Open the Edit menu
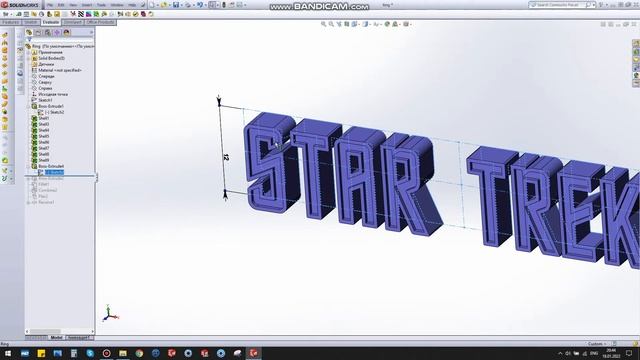The width and height of the screenshot is (640, 360). point(61,5)
